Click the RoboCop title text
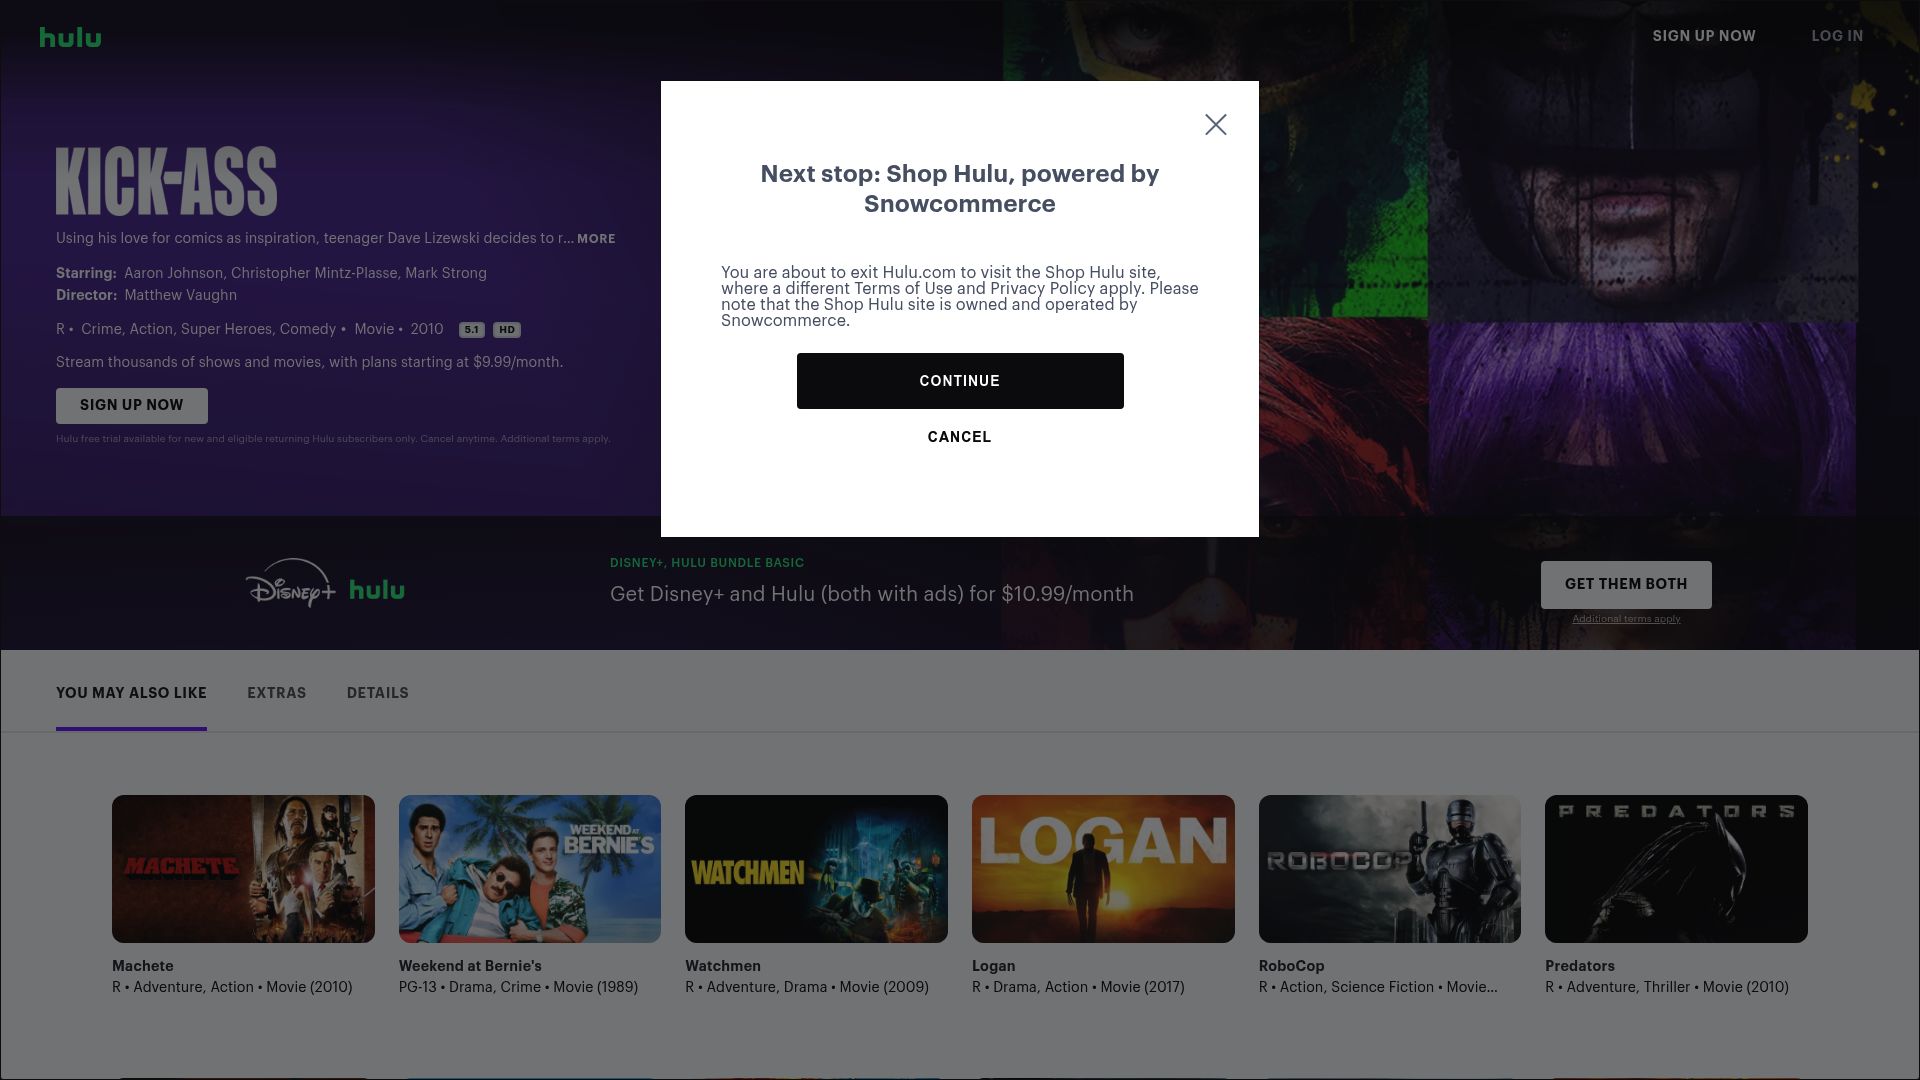 [1291, 966]
